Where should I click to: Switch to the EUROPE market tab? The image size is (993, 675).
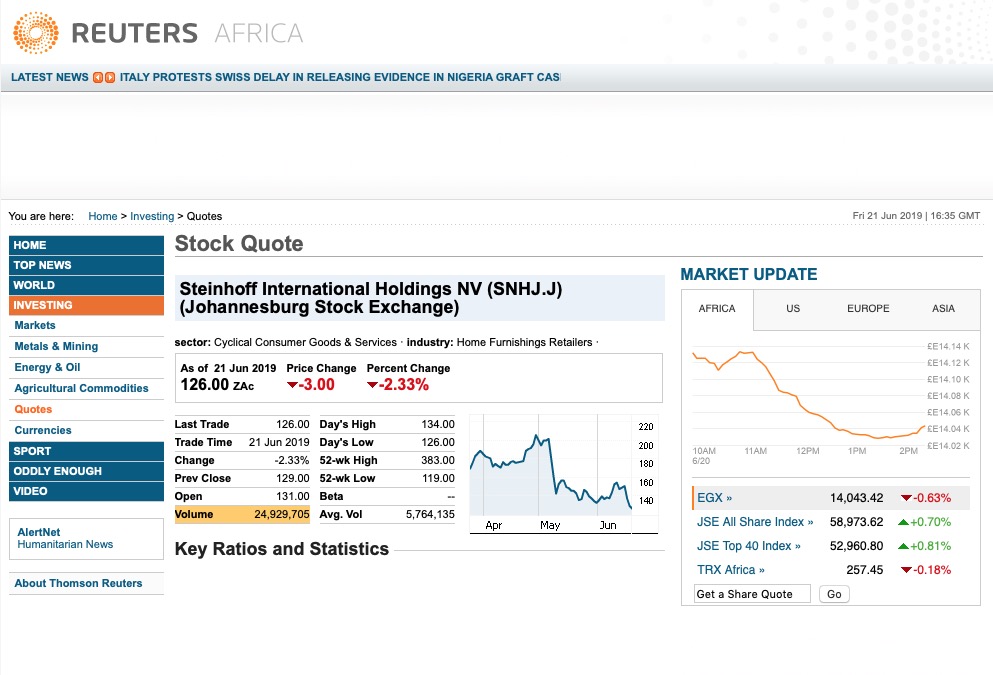click(867, 309)
